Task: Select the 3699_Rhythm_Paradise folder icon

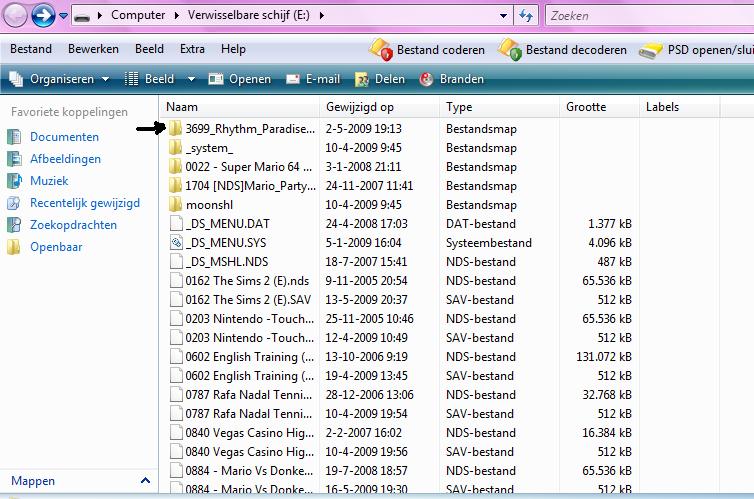Action: (x=176, y=128)
